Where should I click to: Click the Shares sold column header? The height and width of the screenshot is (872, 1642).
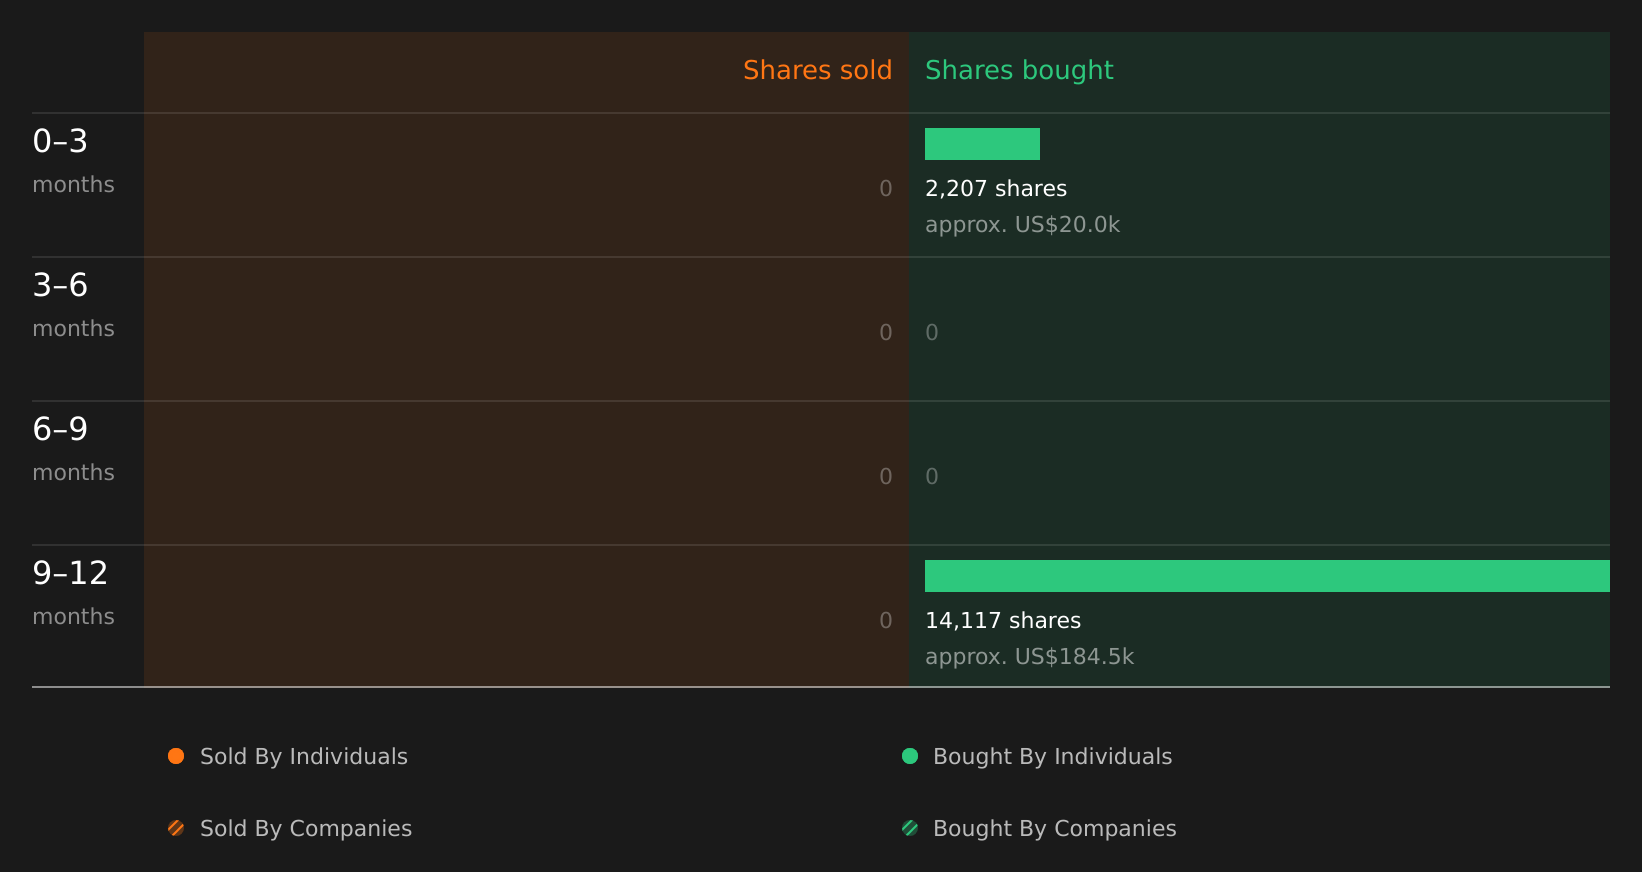pyautogui.click(x=817, y=70)
